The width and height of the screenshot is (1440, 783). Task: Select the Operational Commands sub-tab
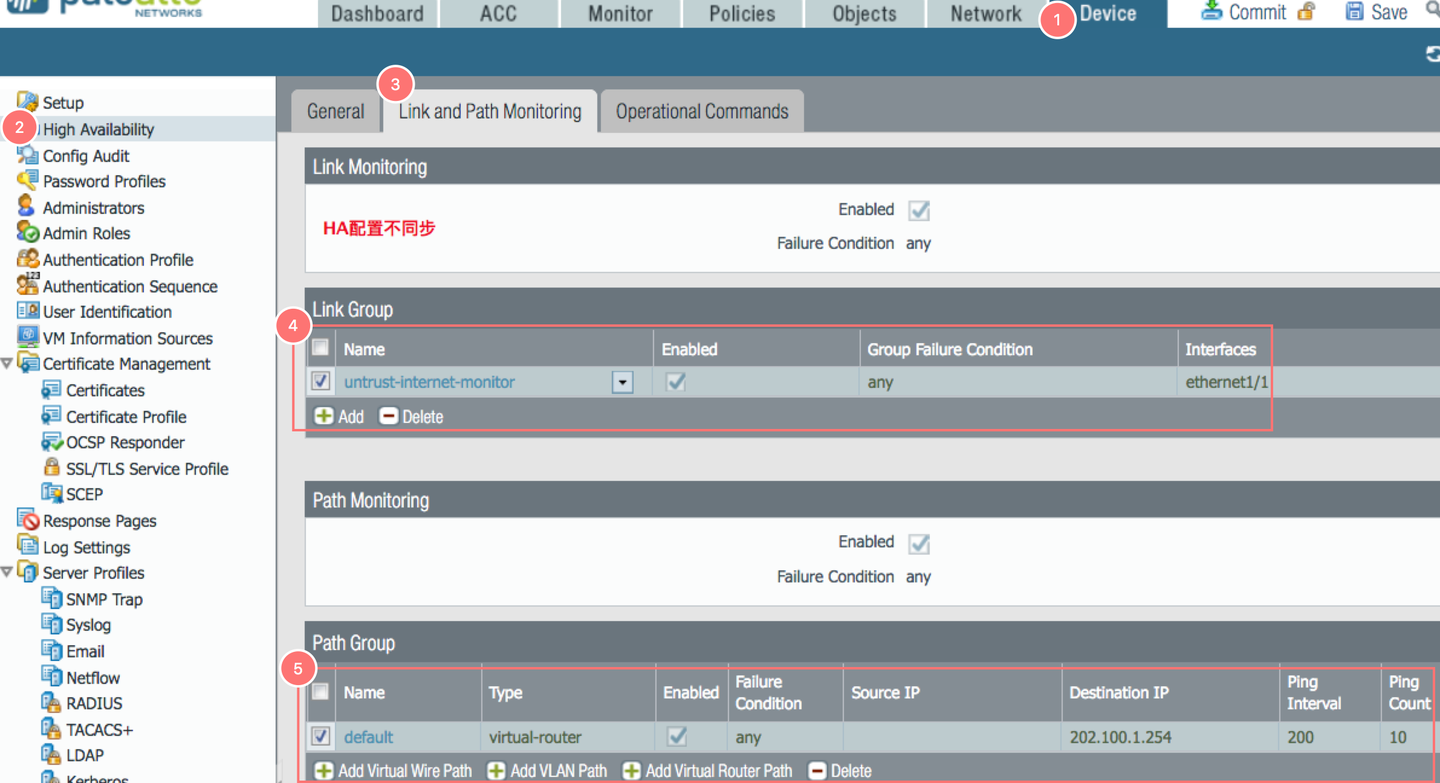702,111
